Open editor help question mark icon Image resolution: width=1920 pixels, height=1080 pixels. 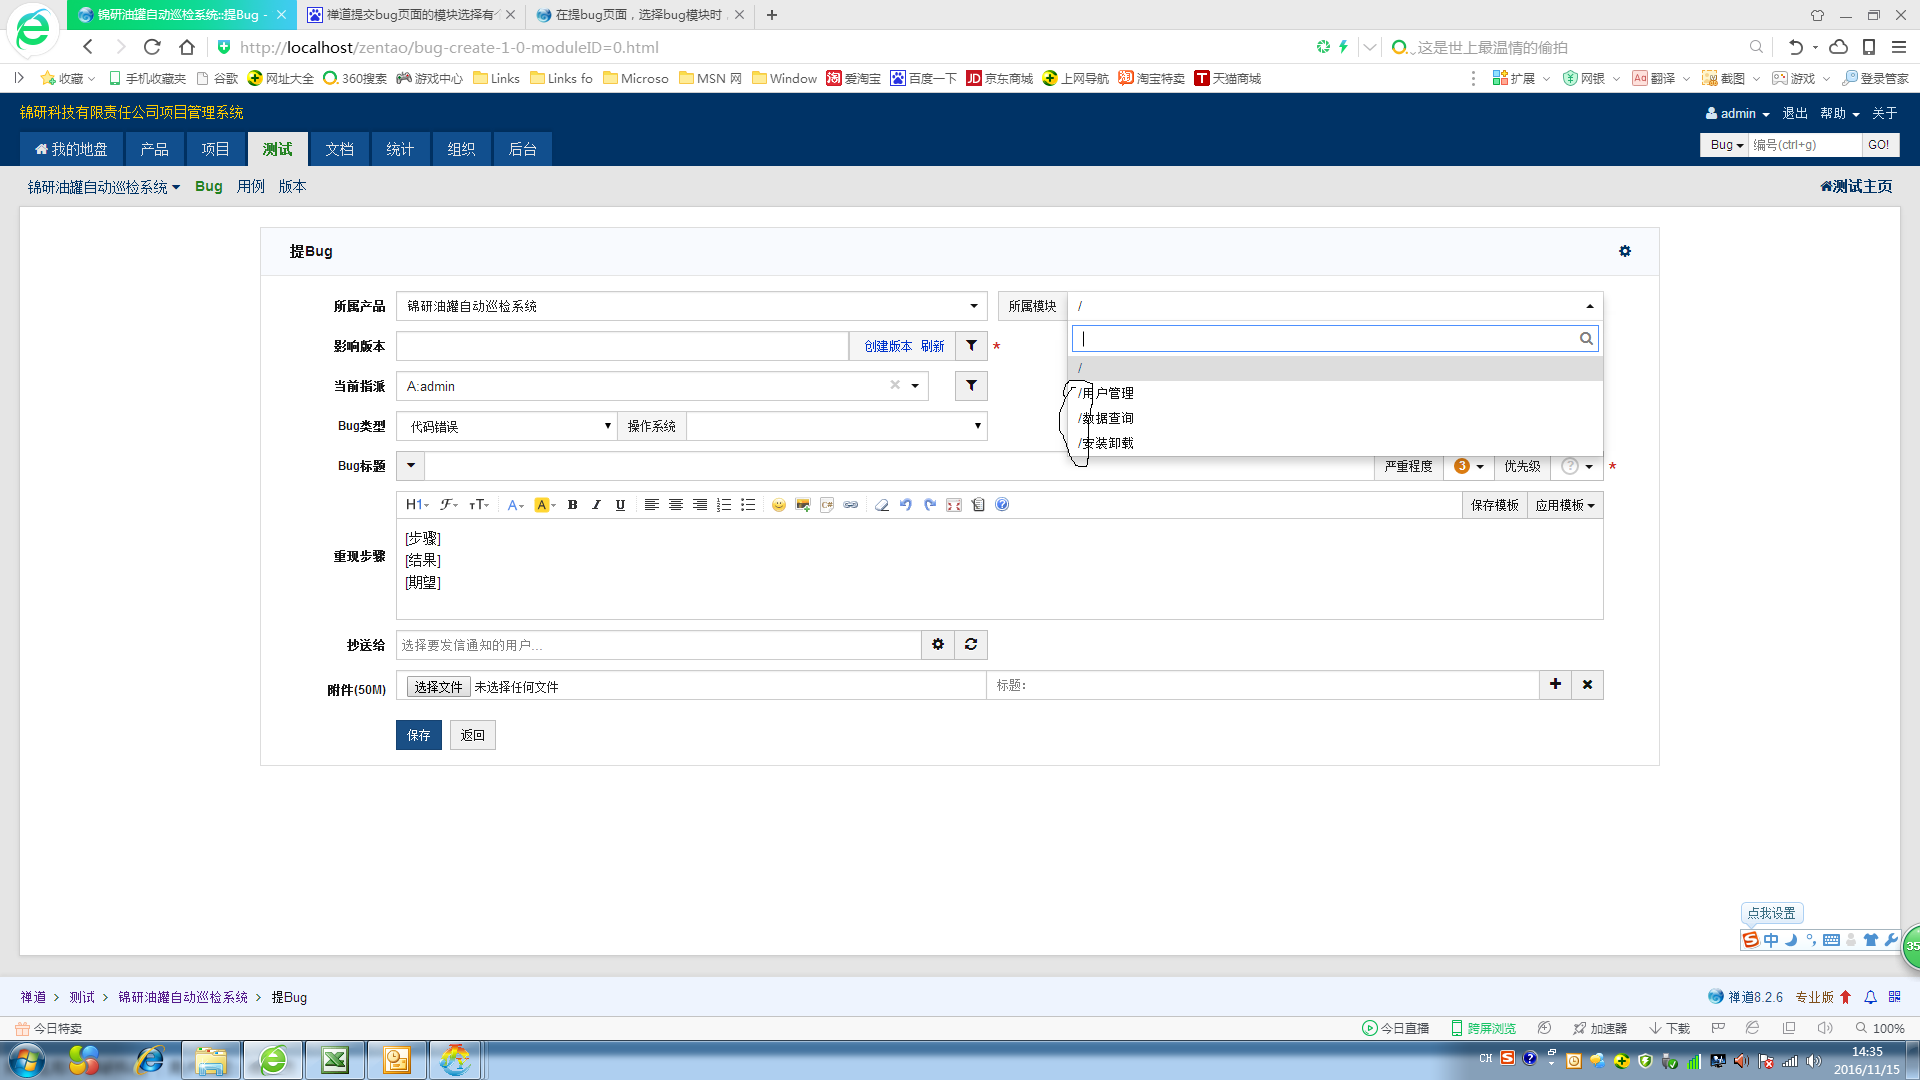1002,505
